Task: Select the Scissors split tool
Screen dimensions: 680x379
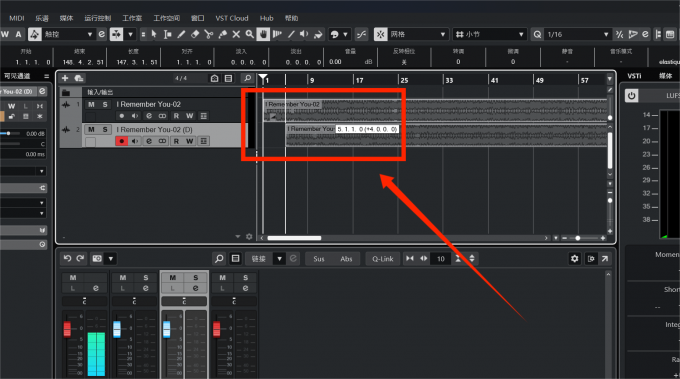Action: (209, 34)
